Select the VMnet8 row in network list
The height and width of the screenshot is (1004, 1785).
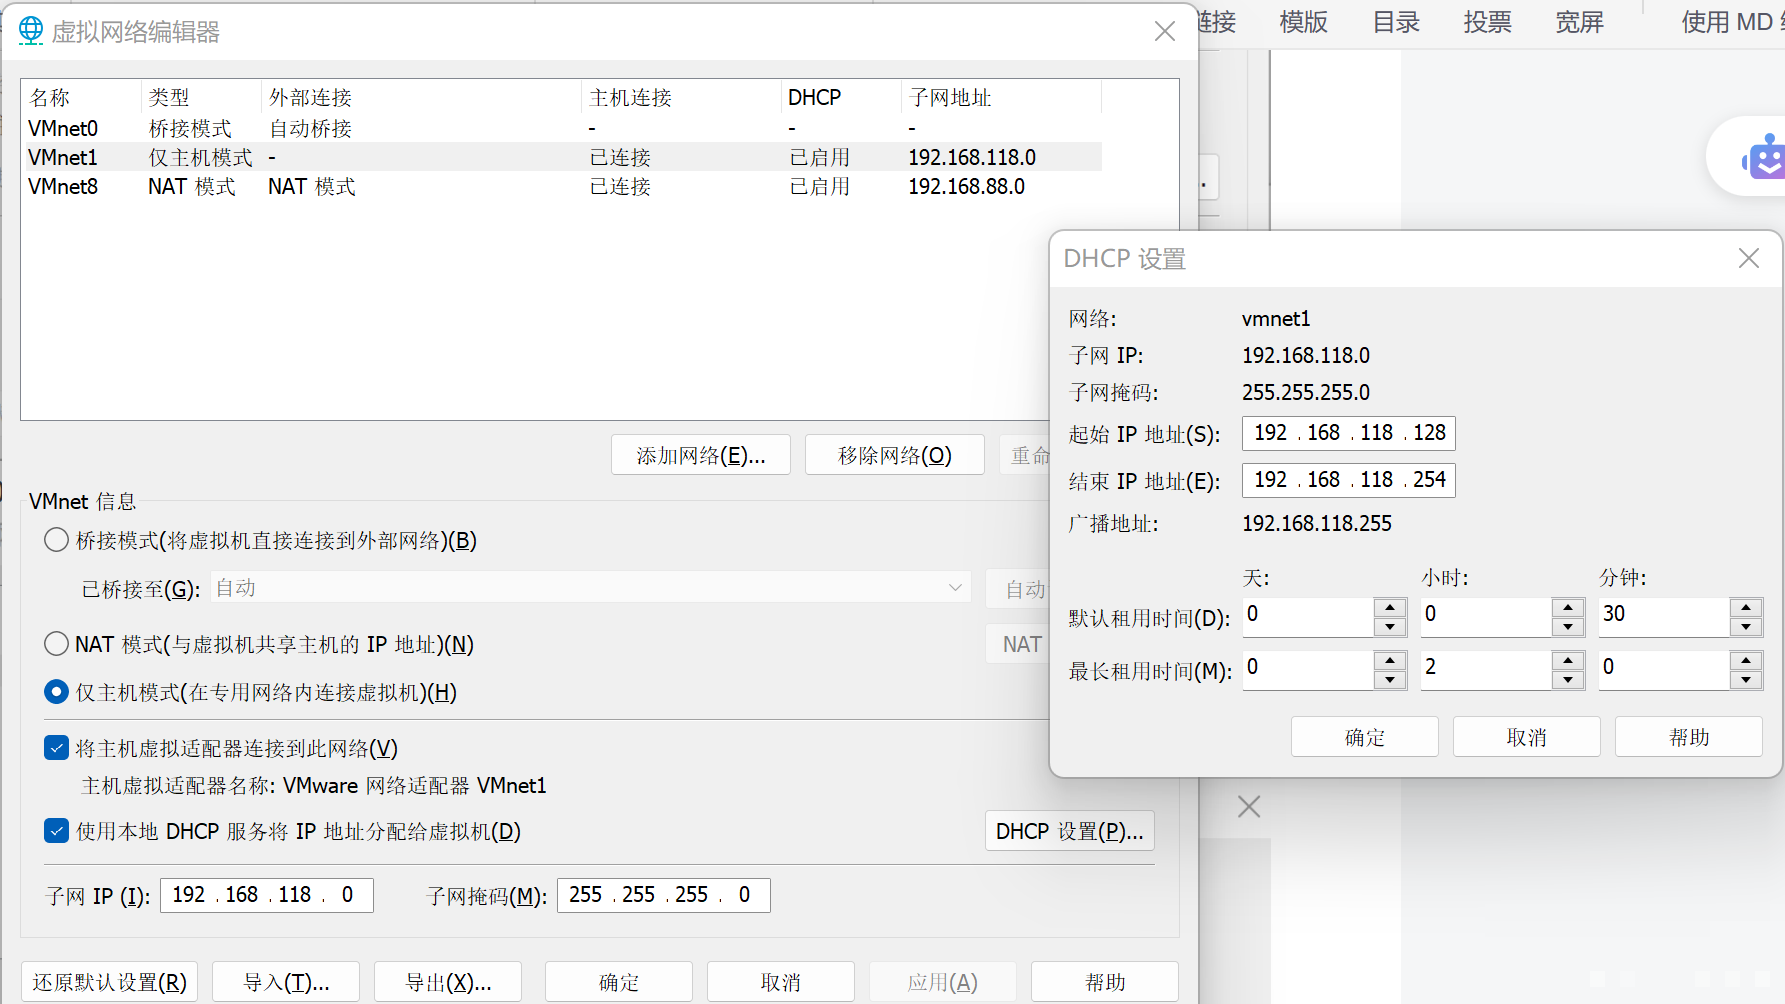click(561, 186)
